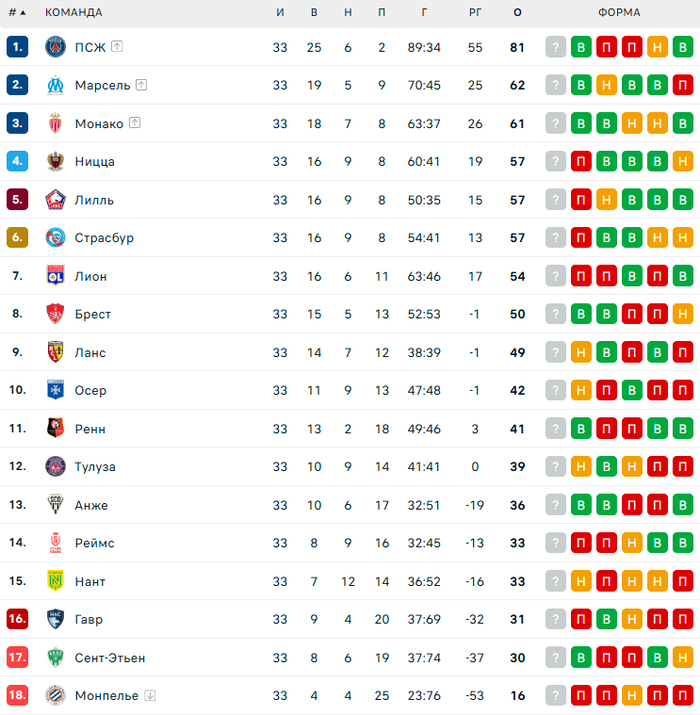Click the red 16. position badge for Гавр

pos(17,619)
